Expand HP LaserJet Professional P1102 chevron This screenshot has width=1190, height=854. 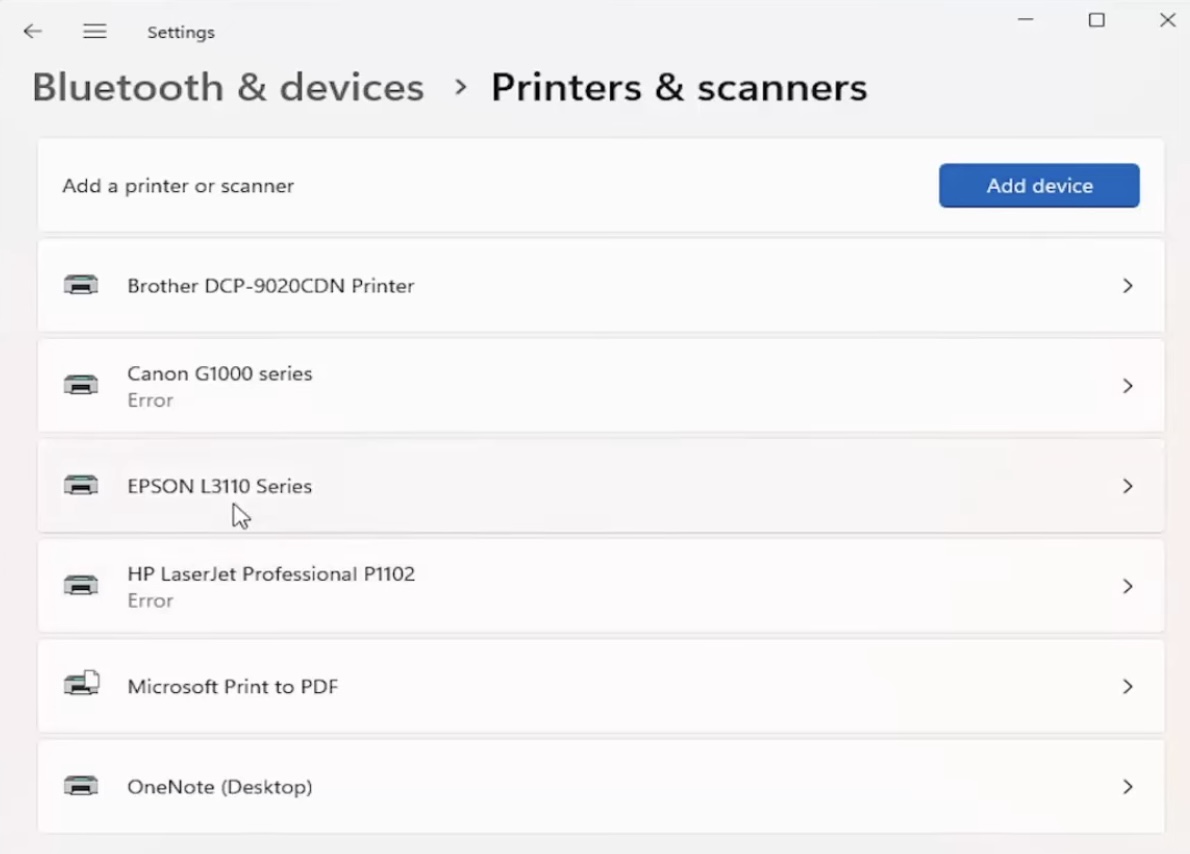(1128, 586)
